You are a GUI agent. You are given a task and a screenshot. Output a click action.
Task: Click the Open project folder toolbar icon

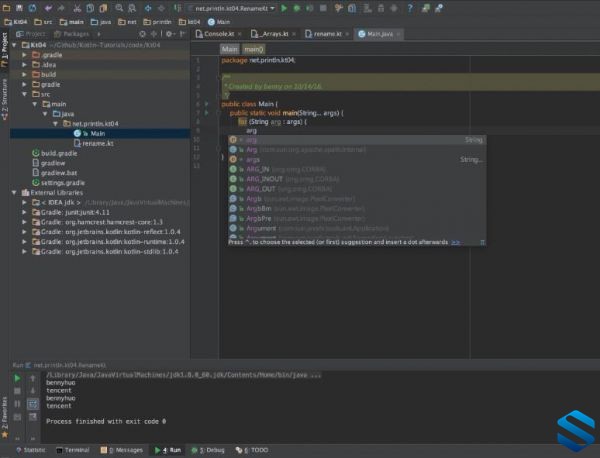tap(7, 8)
